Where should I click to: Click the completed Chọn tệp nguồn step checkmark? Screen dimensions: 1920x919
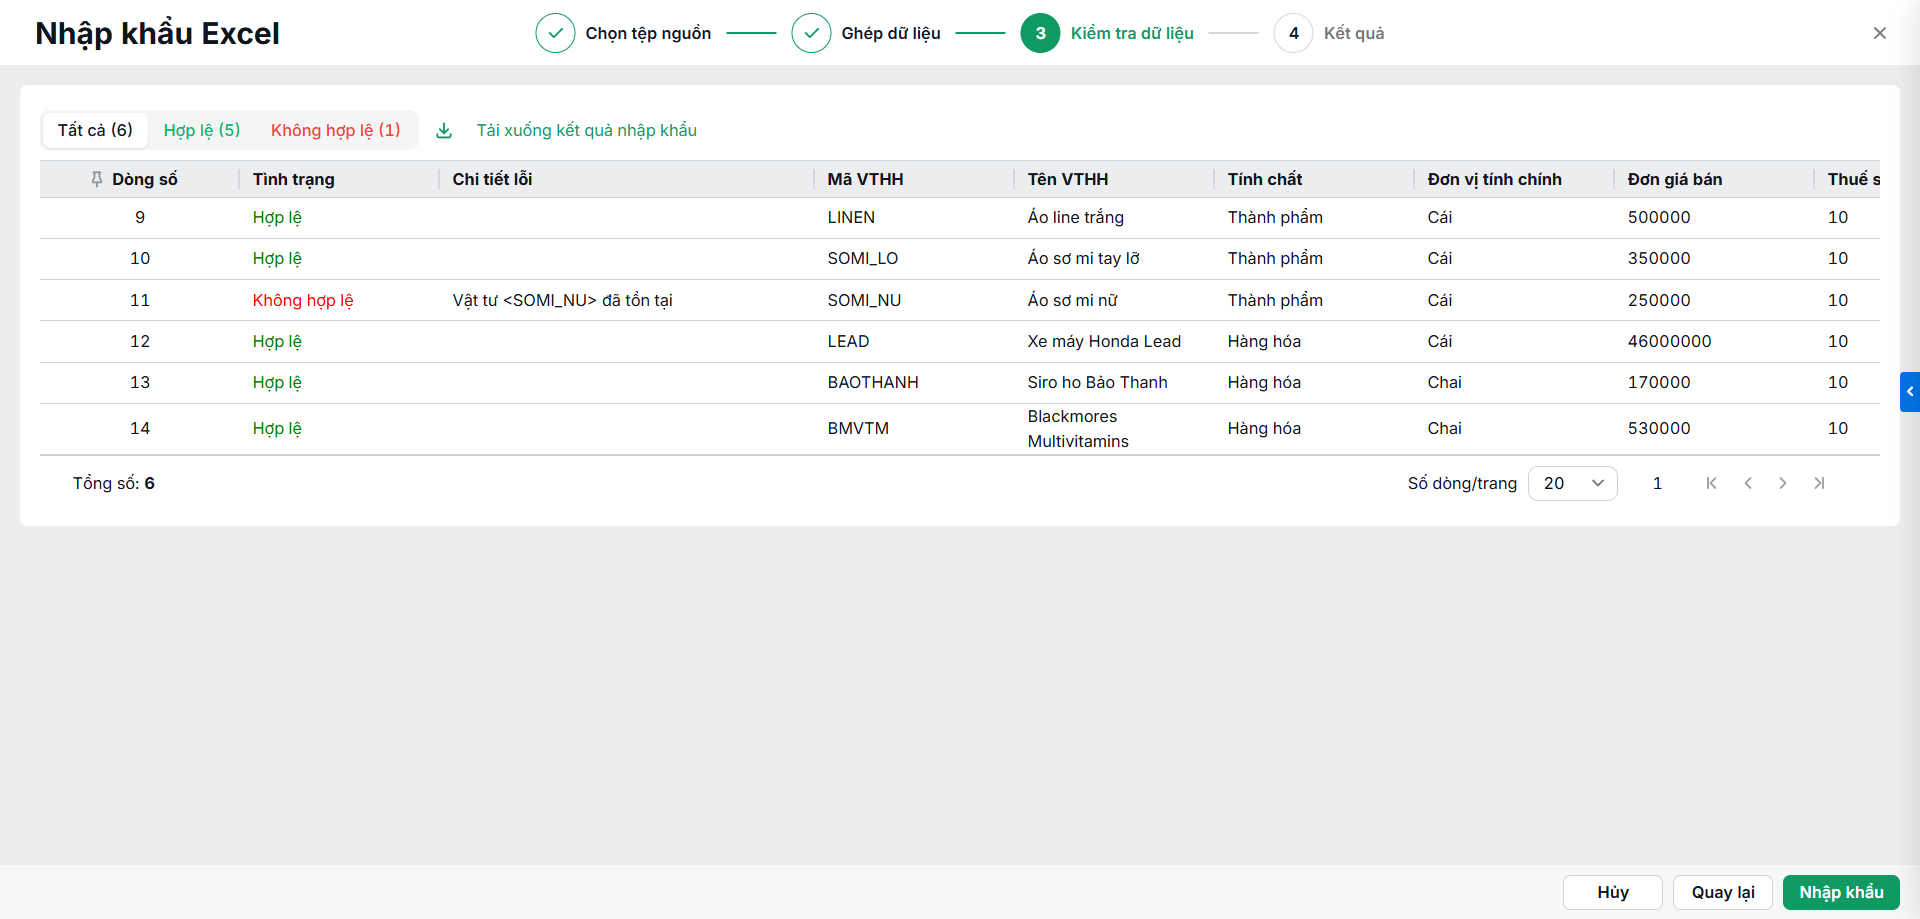[555, 33]
